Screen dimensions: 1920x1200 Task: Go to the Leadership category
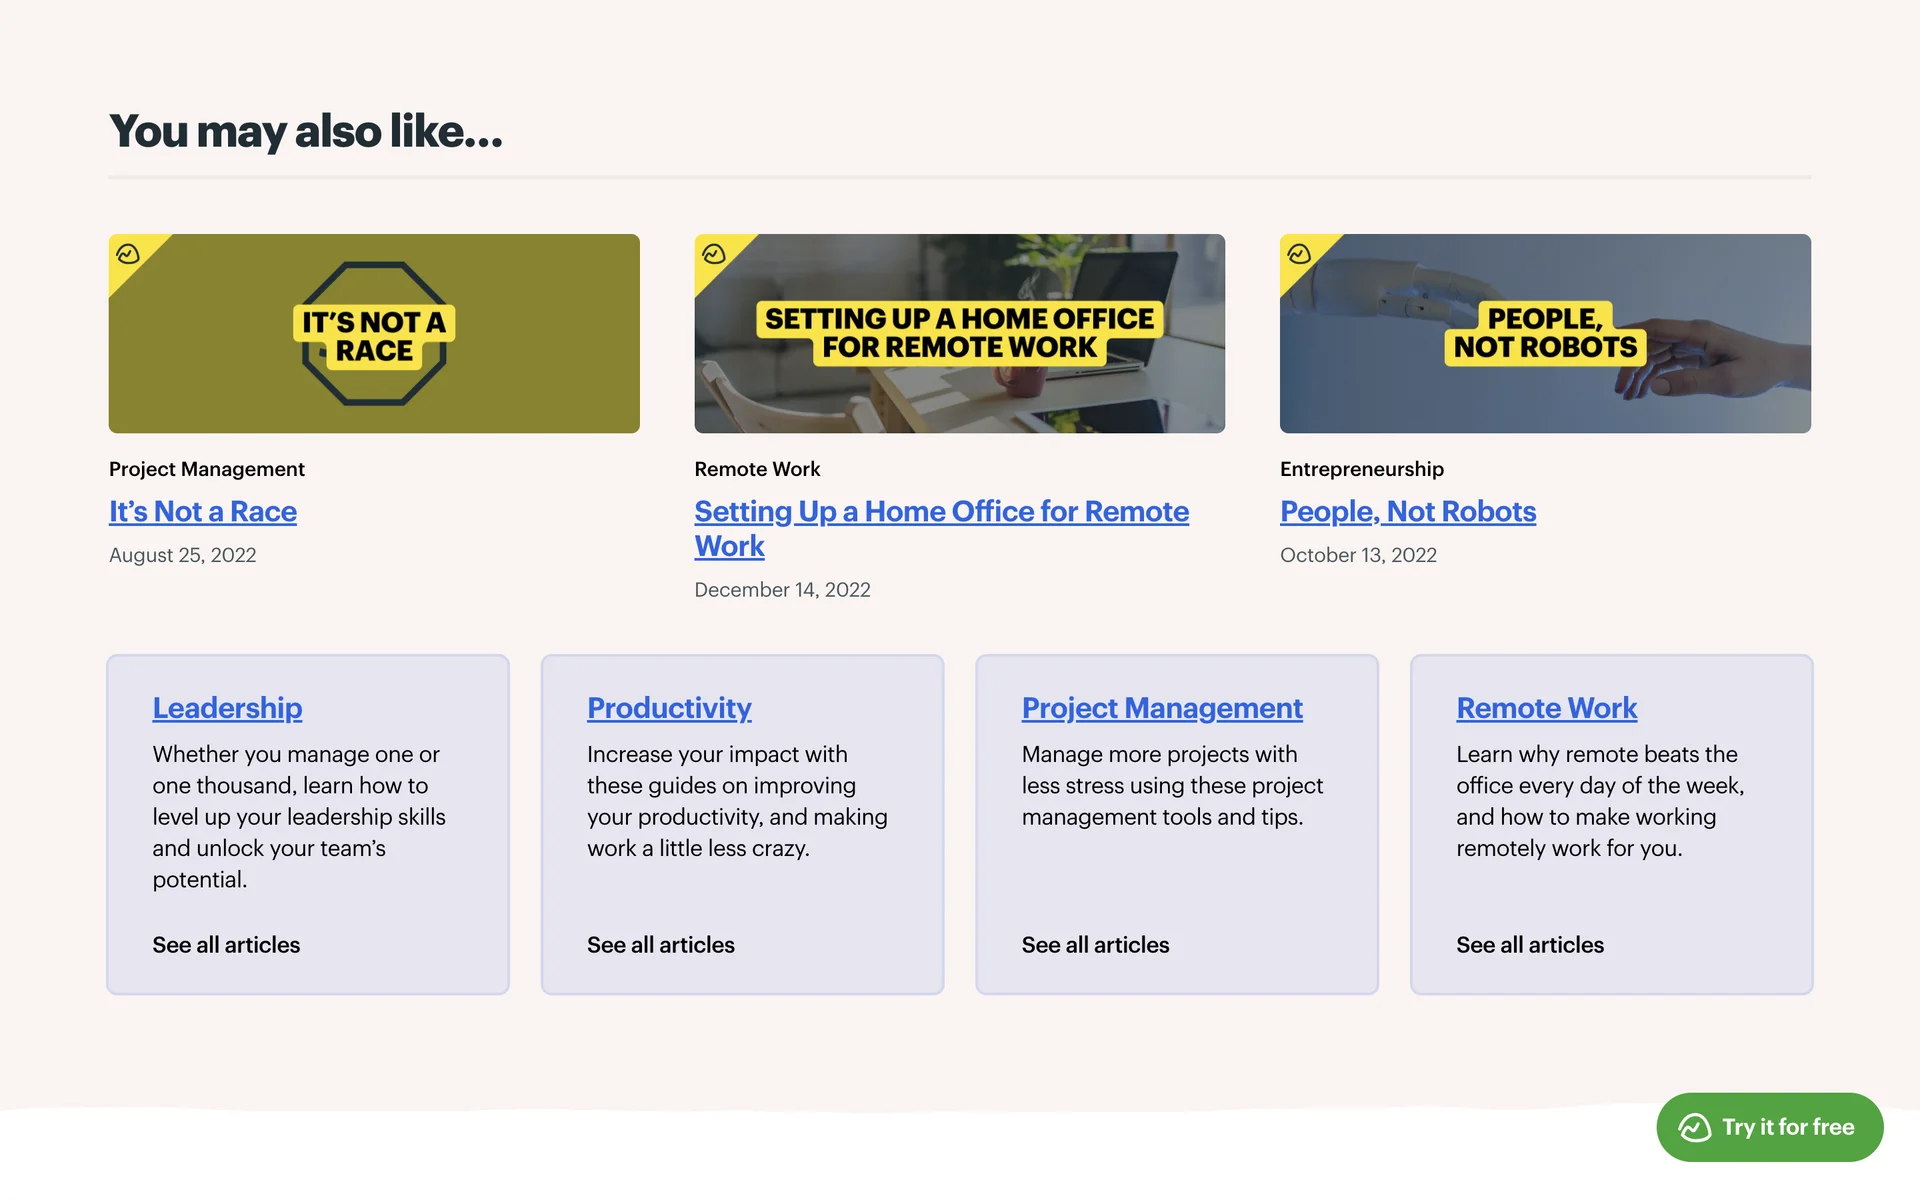pyautogui.click(x=227, y=708)
